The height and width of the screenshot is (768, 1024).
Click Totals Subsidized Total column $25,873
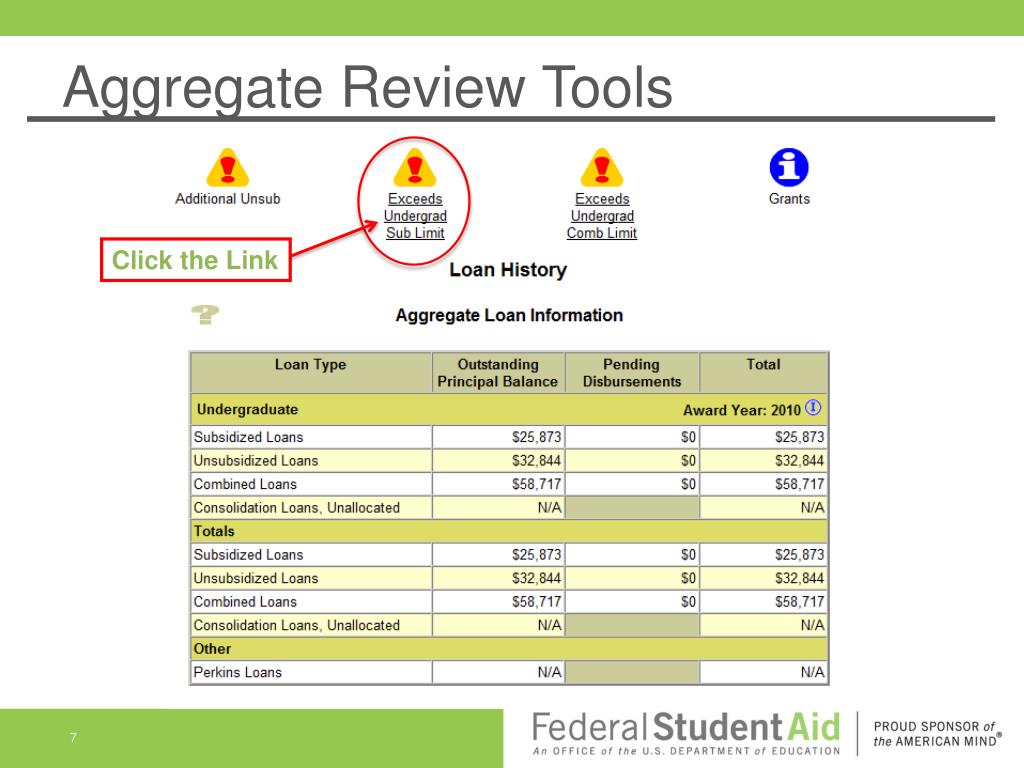point(799,554)
